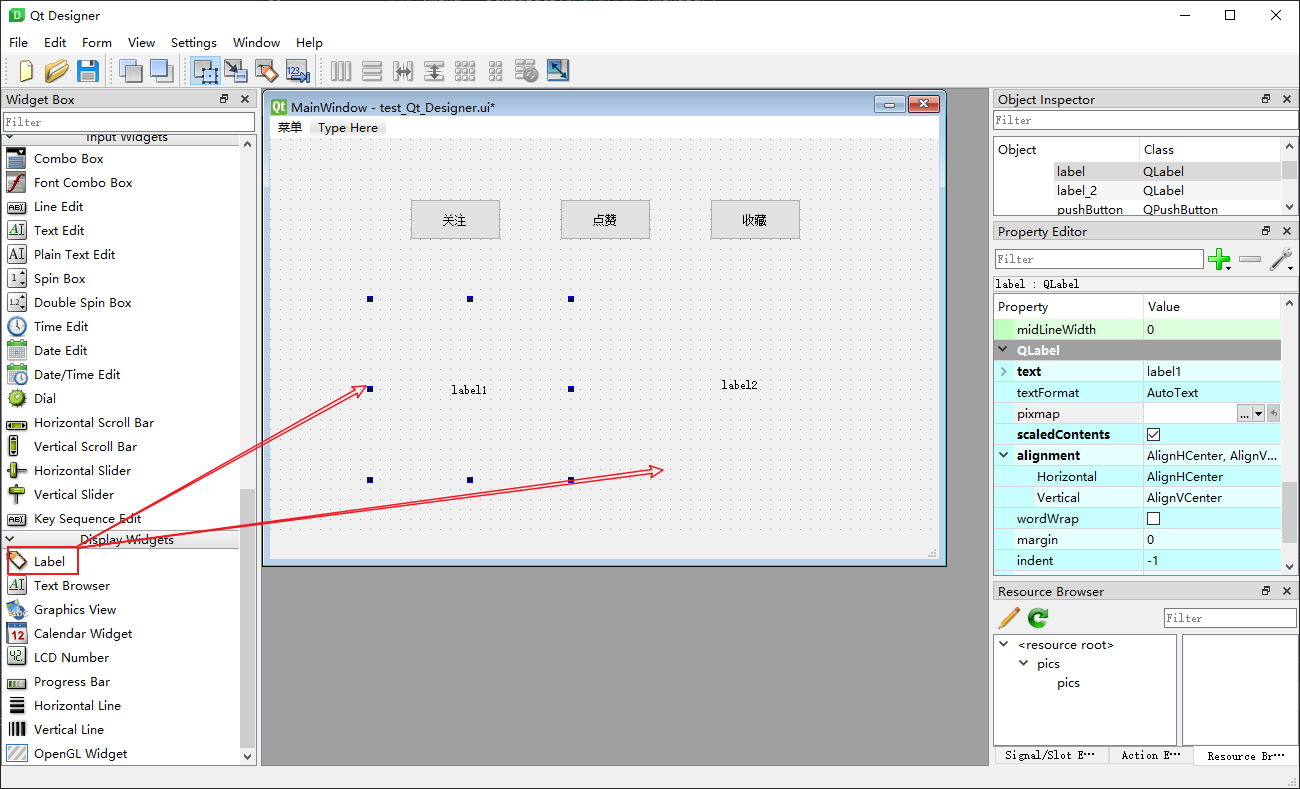Select the Edit Signals/Slots mode icon
This screenshot has width=1300, height=789.
(236, 71)
